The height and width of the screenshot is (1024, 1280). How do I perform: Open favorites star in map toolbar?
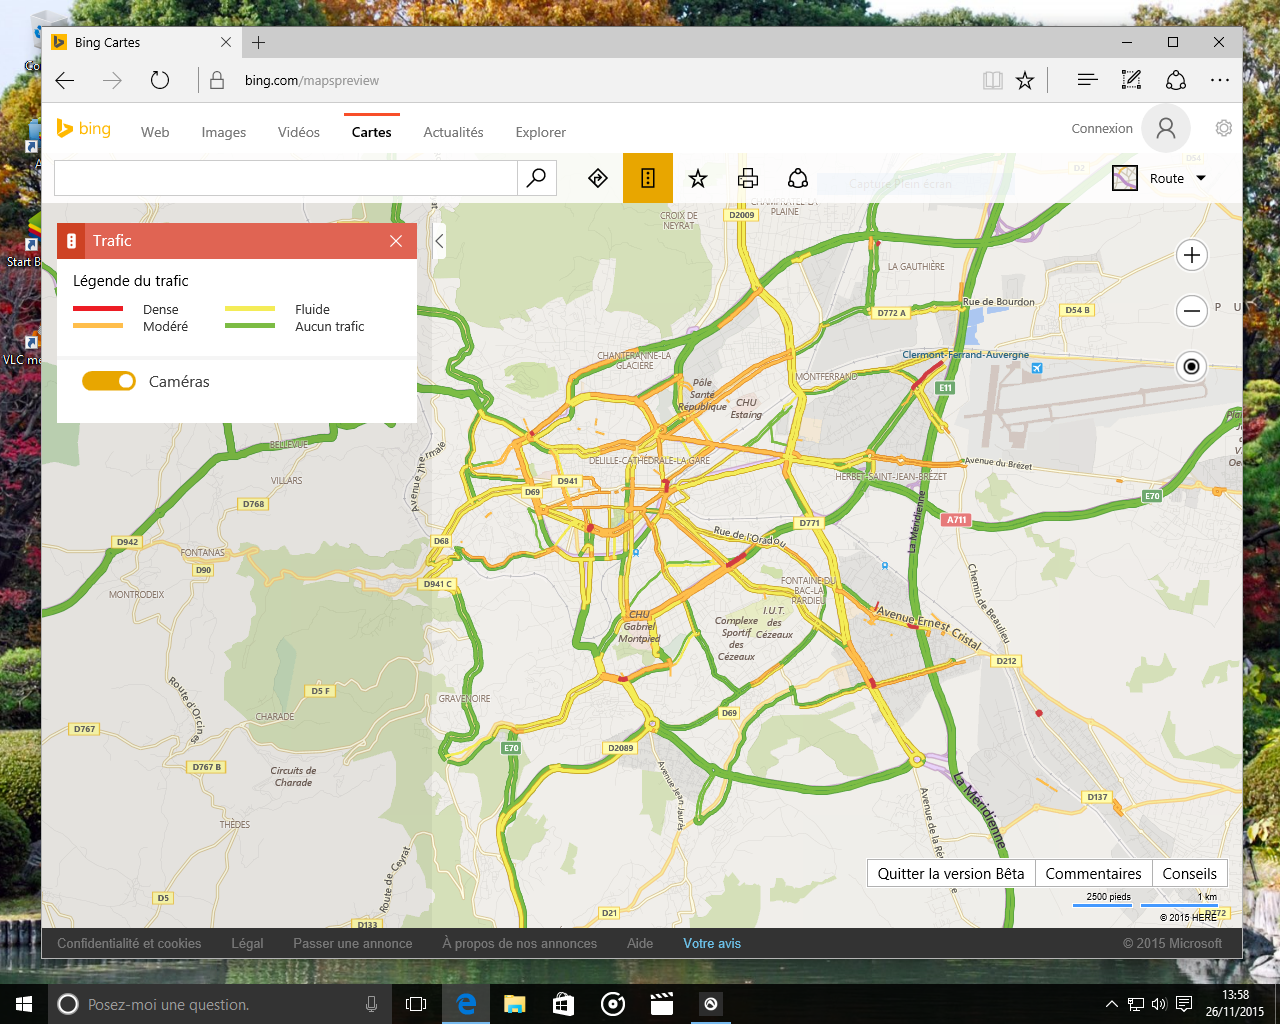pyautogui.click(x=698, y=178)
